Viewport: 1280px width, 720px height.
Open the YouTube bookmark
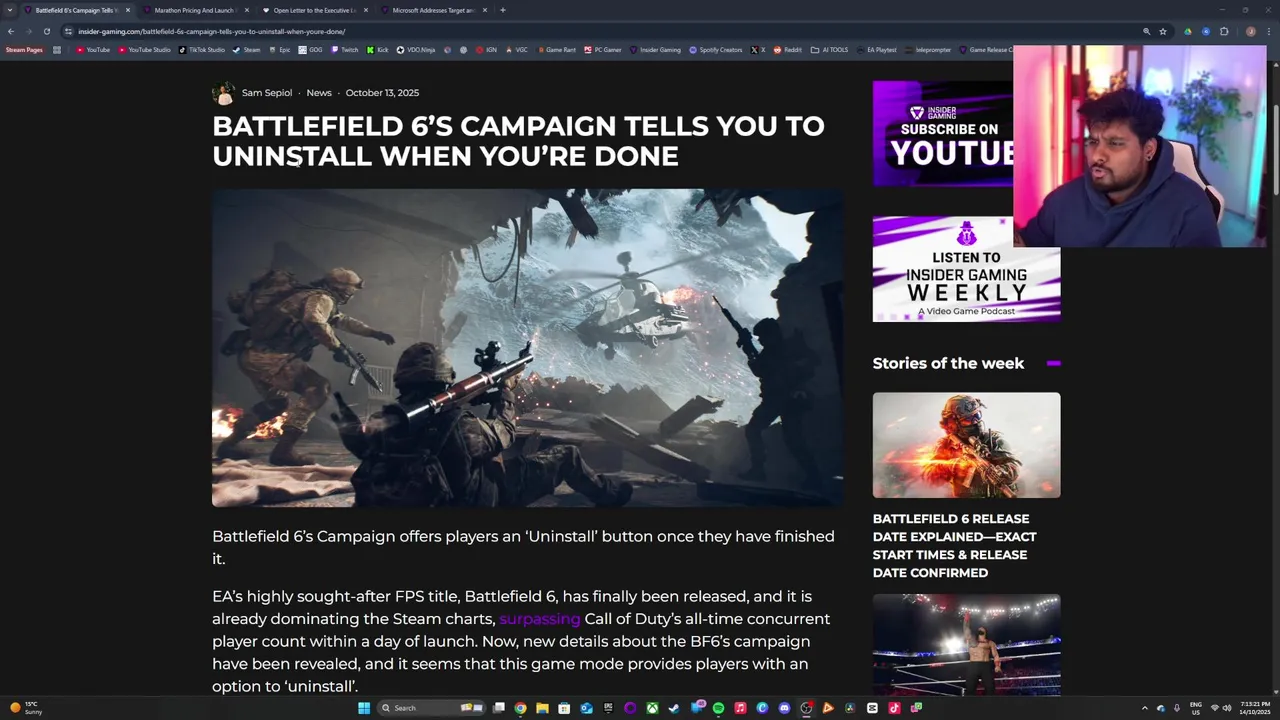pyautogui.click(x=93, y=49)
